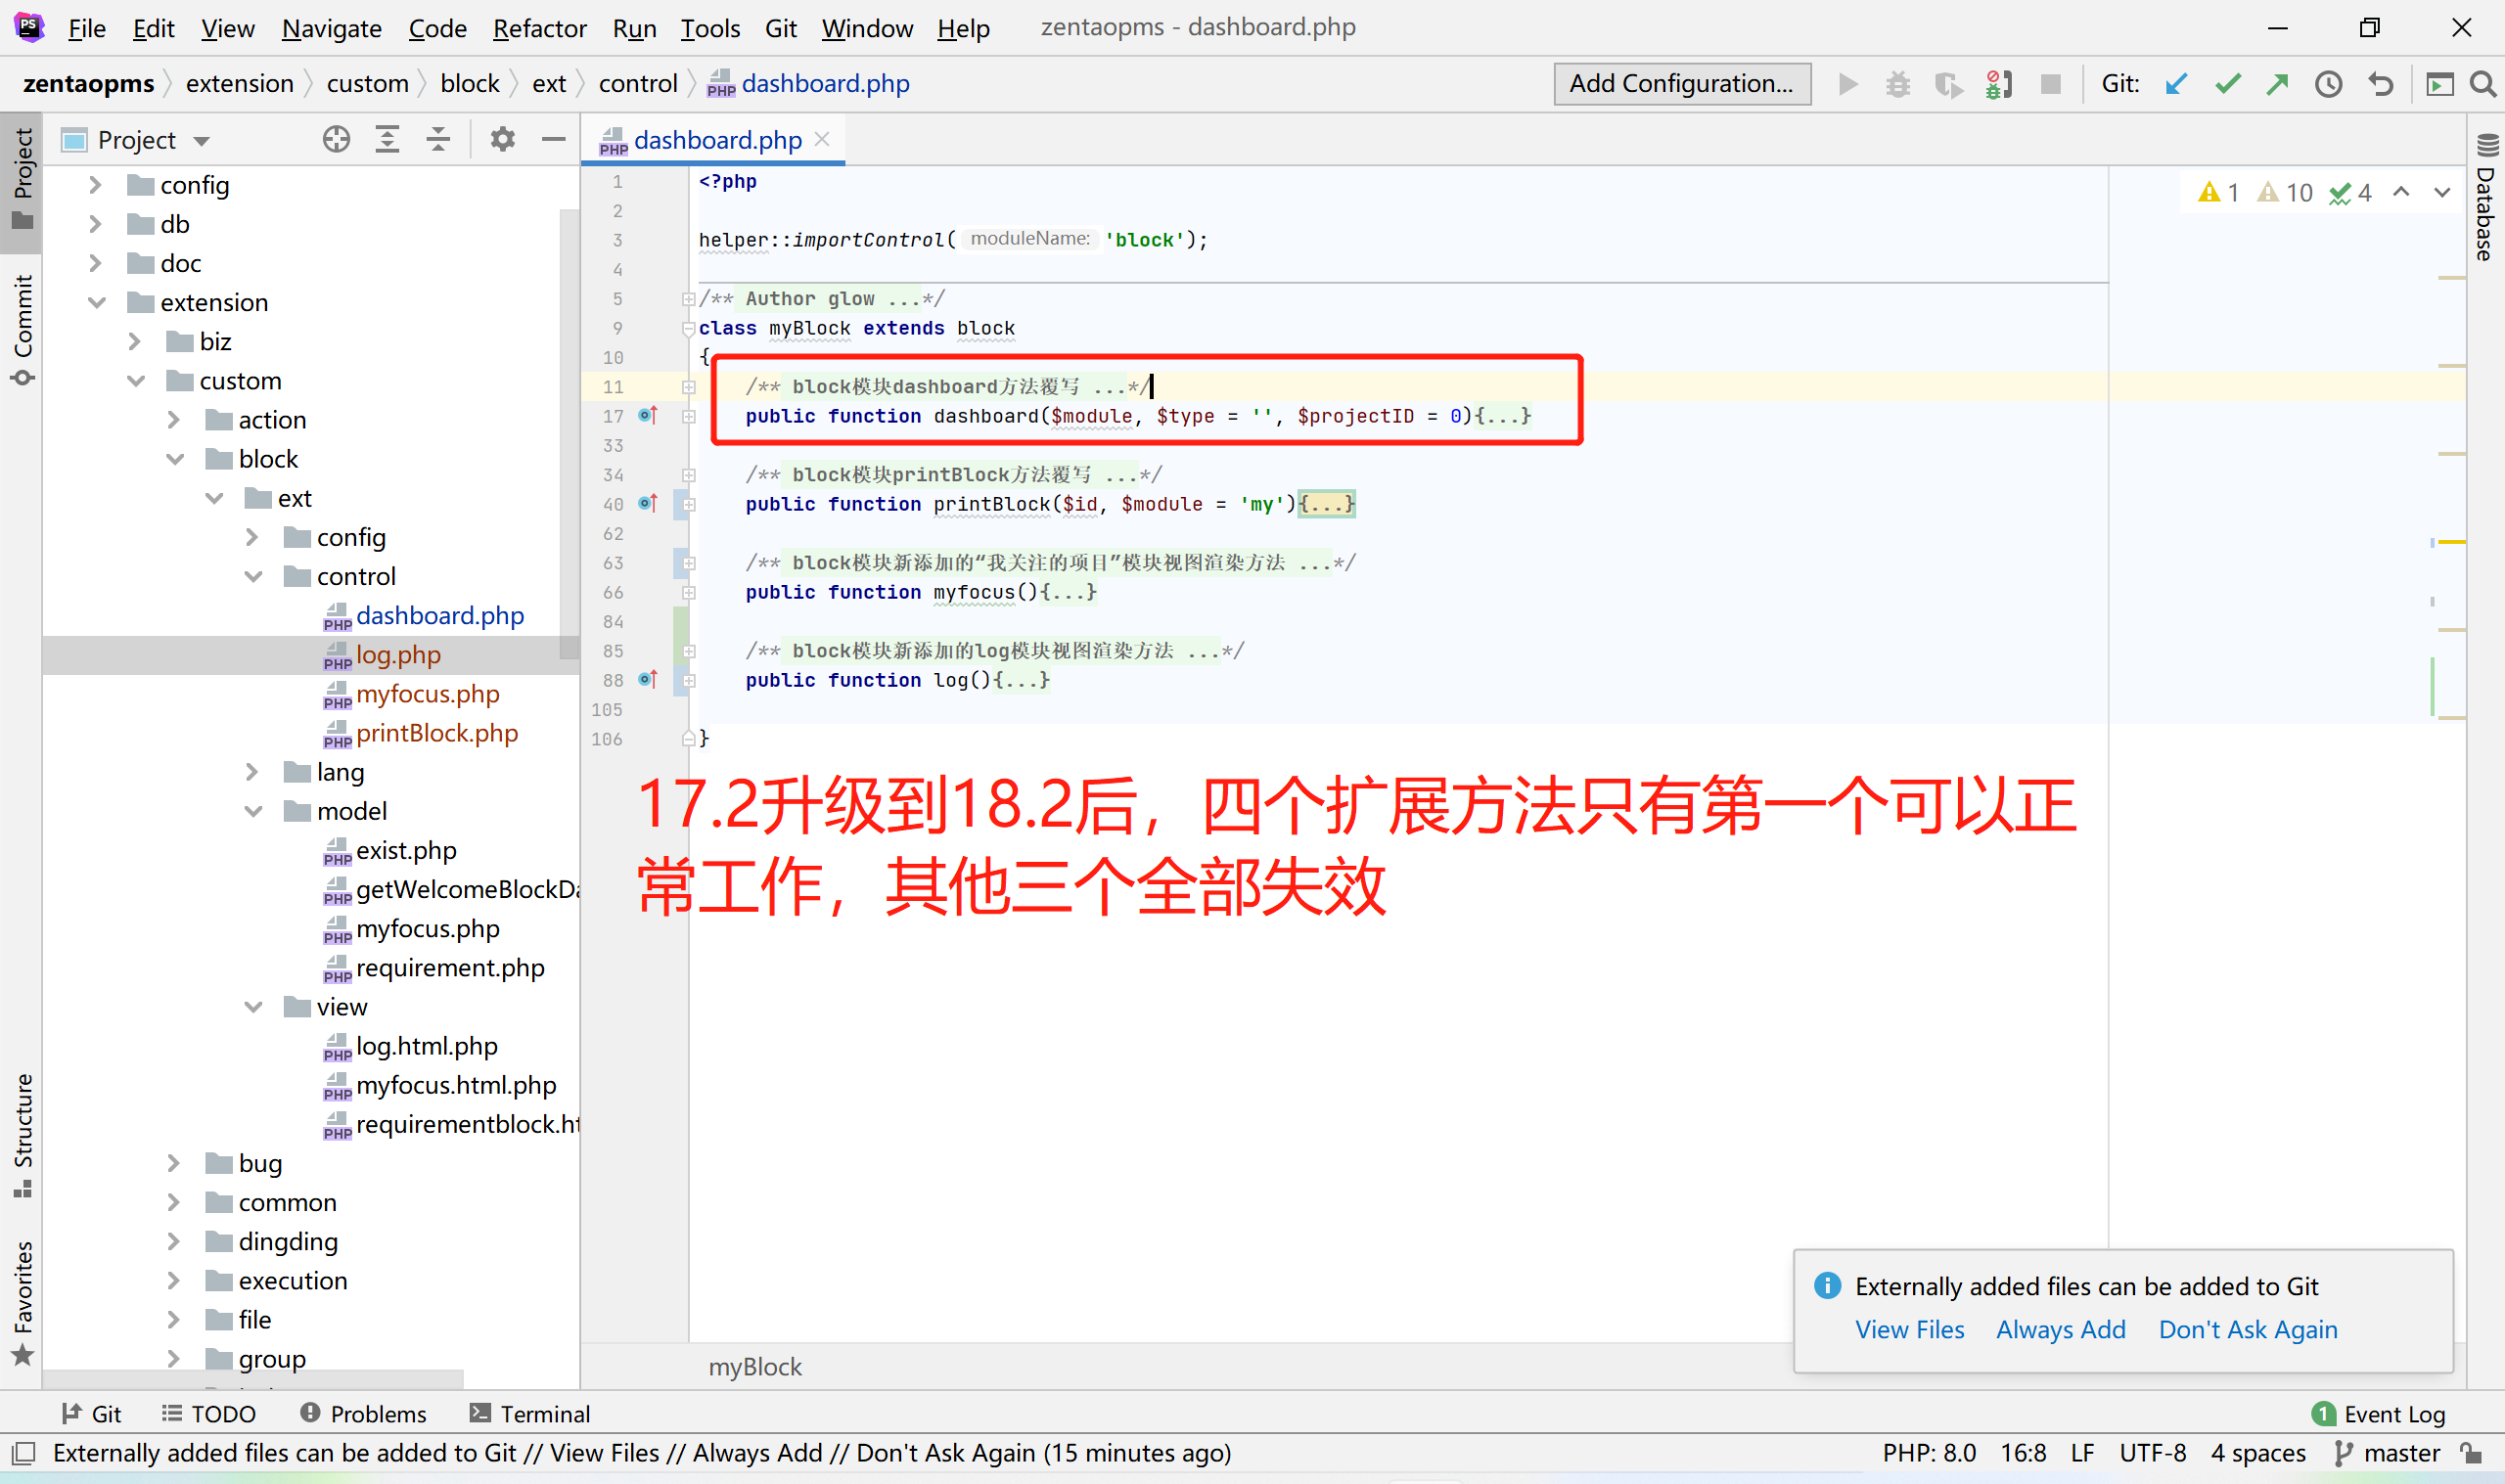The width and height of the screenshot is (2505, 1484).
Task: Click the locate file target icon
Action: point(336,139)
